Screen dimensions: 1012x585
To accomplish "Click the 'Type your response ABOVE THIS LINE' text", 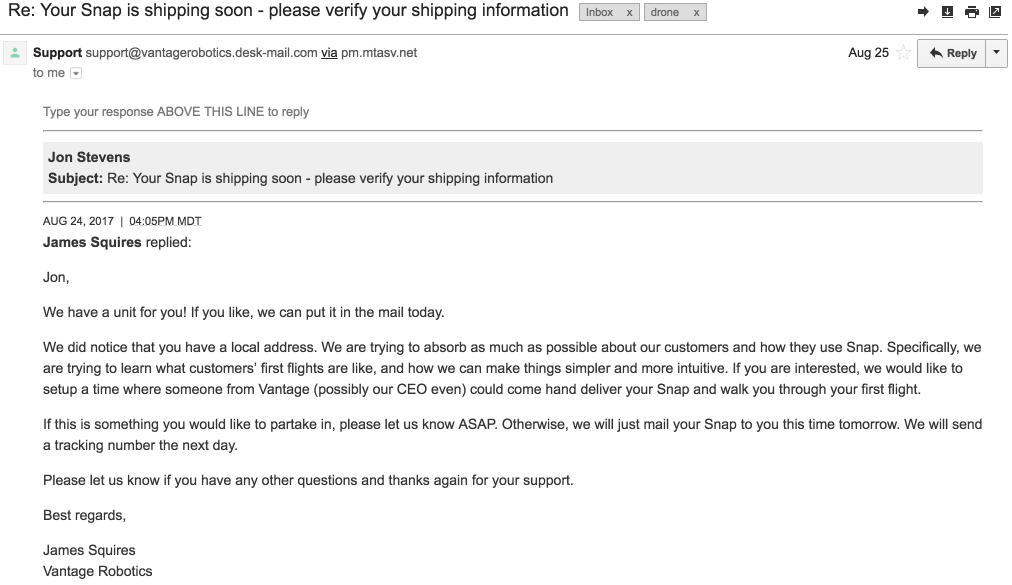I will [176, 112].
